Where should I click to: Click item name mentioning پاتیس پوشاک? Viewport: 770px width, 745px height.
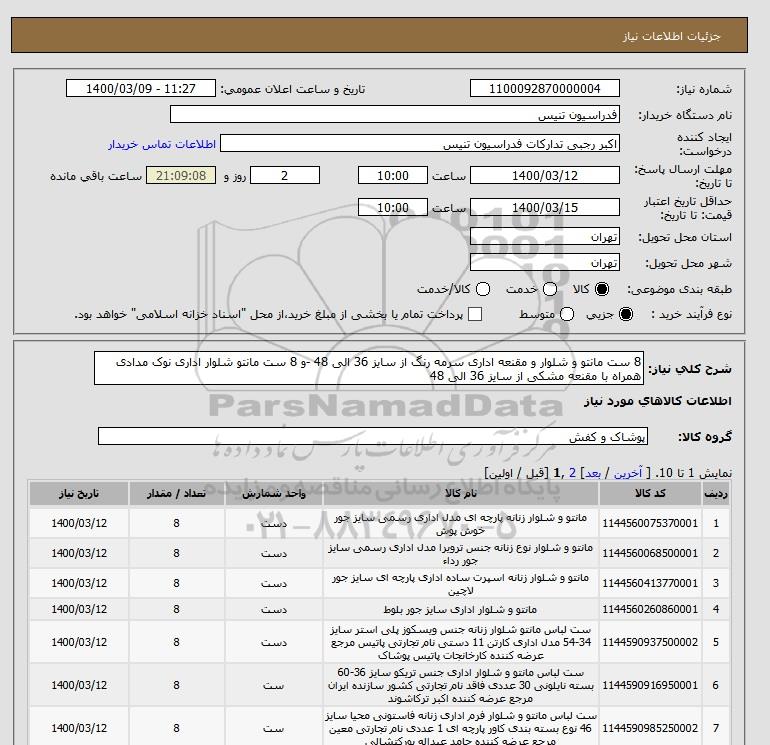(460, 642)
